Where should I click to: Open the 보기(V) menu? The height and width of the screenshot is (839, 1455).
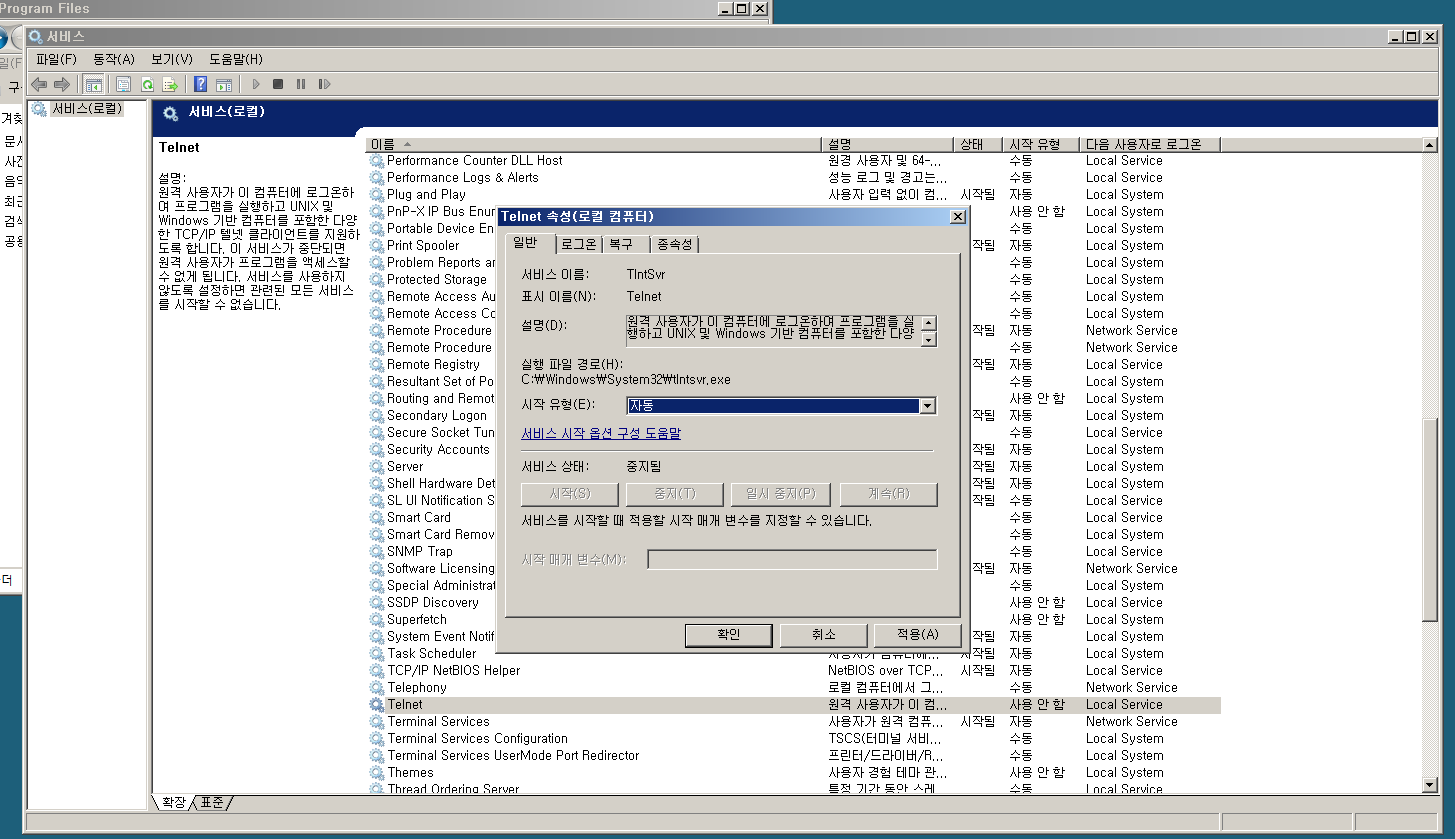point(171,59)
